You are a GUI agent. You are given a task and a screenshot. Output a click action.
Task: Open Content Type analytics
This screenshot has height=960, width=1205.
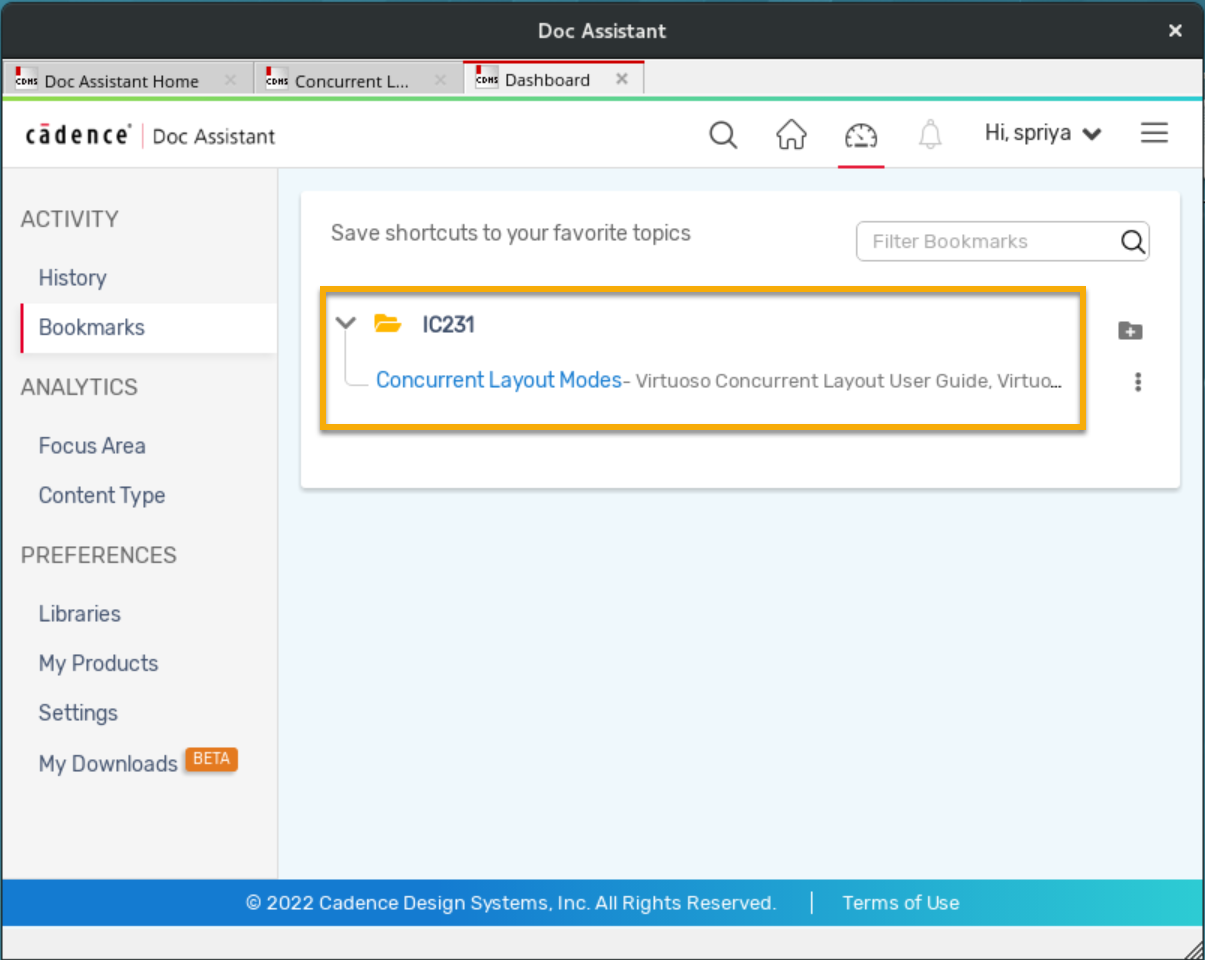click(x=102, y=496)
